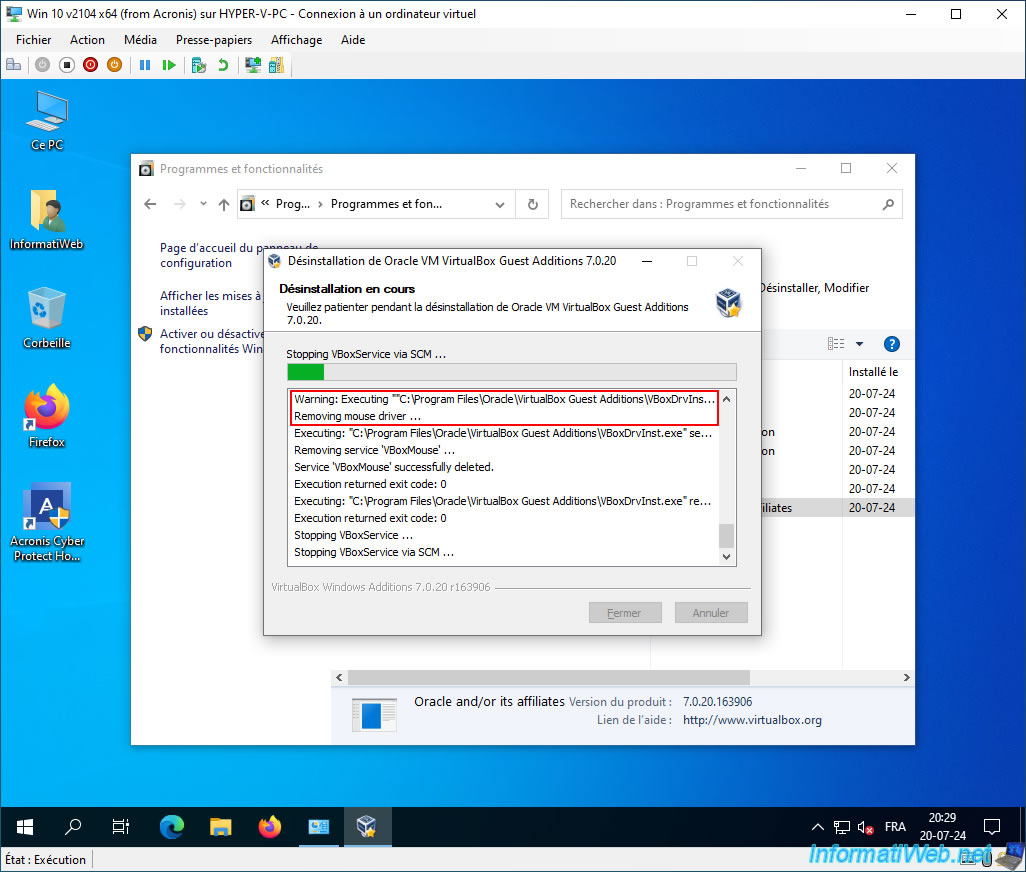1026x872 pixels.
Task: Select the 'Stopping VBoxService ...' log line
Action: click(353, 535)
